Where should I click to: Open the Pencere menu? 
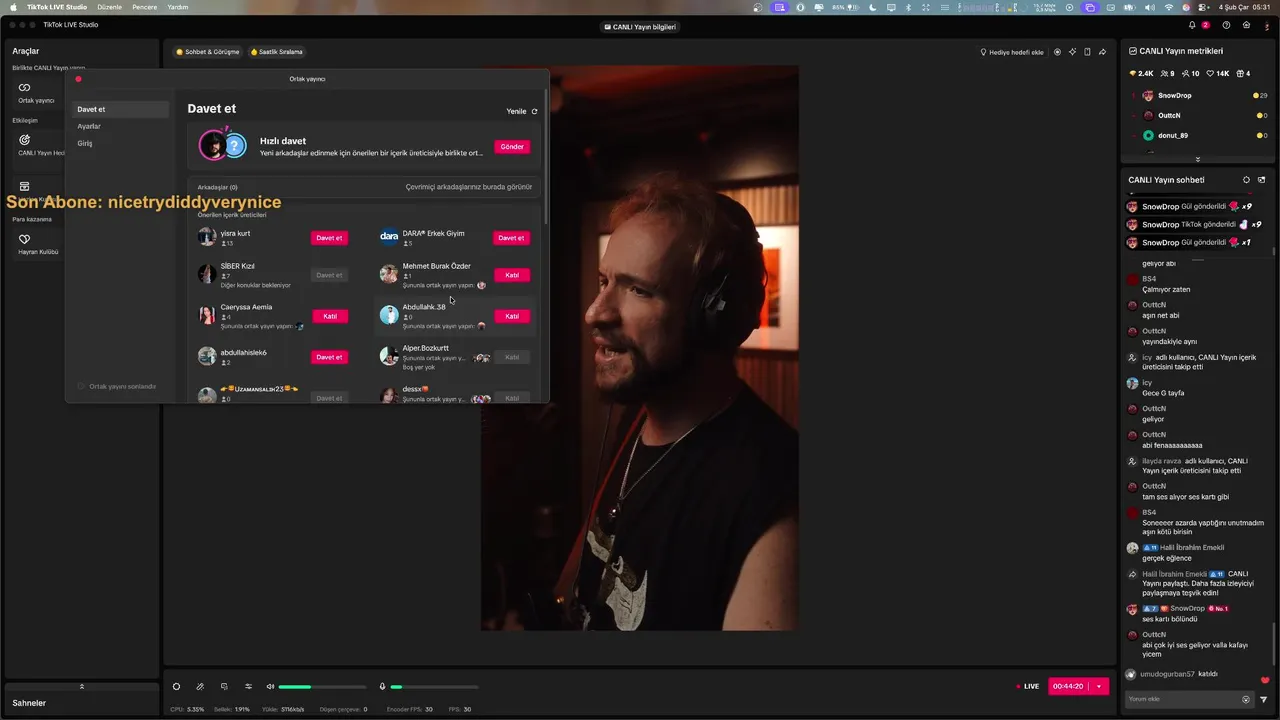pyautogui.click(x=144, y=7)
